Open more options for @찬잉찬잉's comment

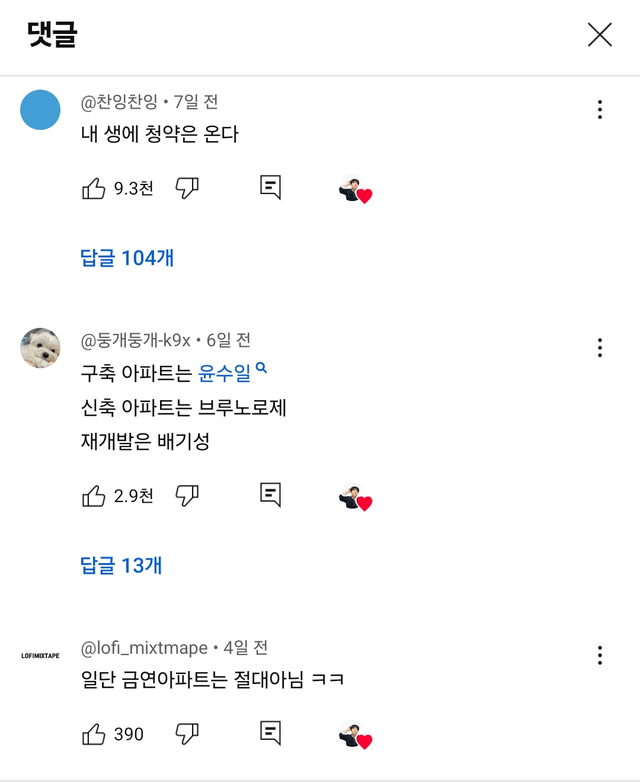[x=599, y=110]
